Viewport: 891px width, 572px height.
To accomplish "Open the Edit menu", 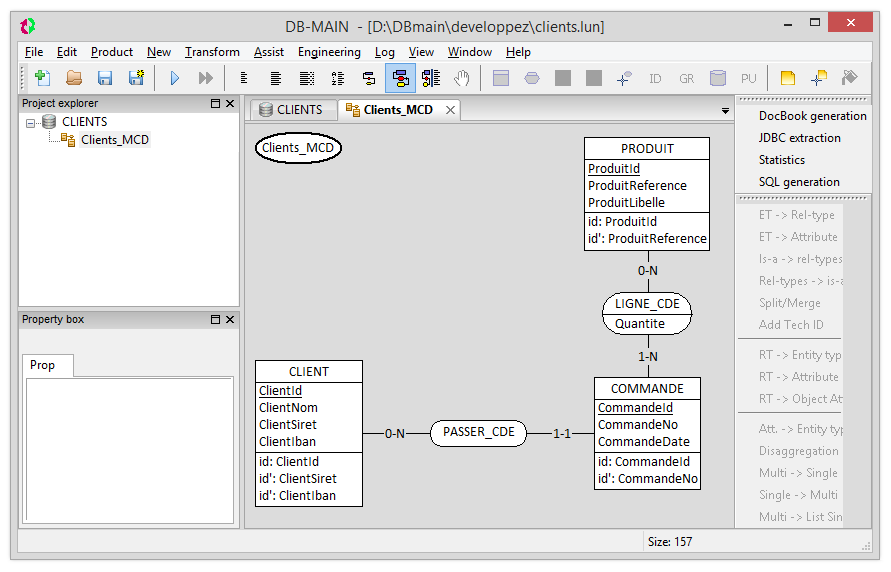I will 66,52.
